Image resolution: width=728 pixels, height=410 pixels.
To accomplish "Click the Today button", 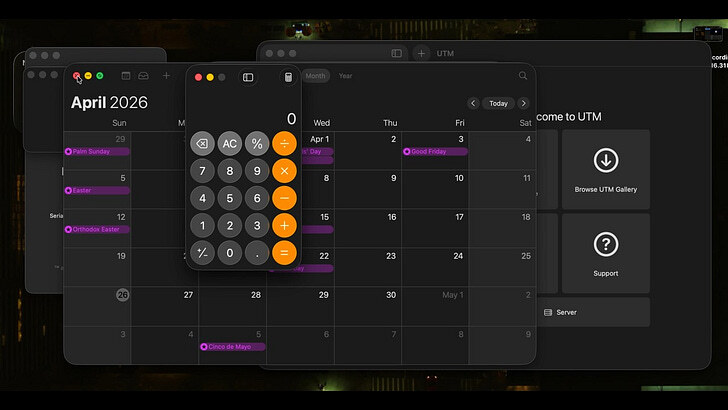I will click(x=498, y=103).
